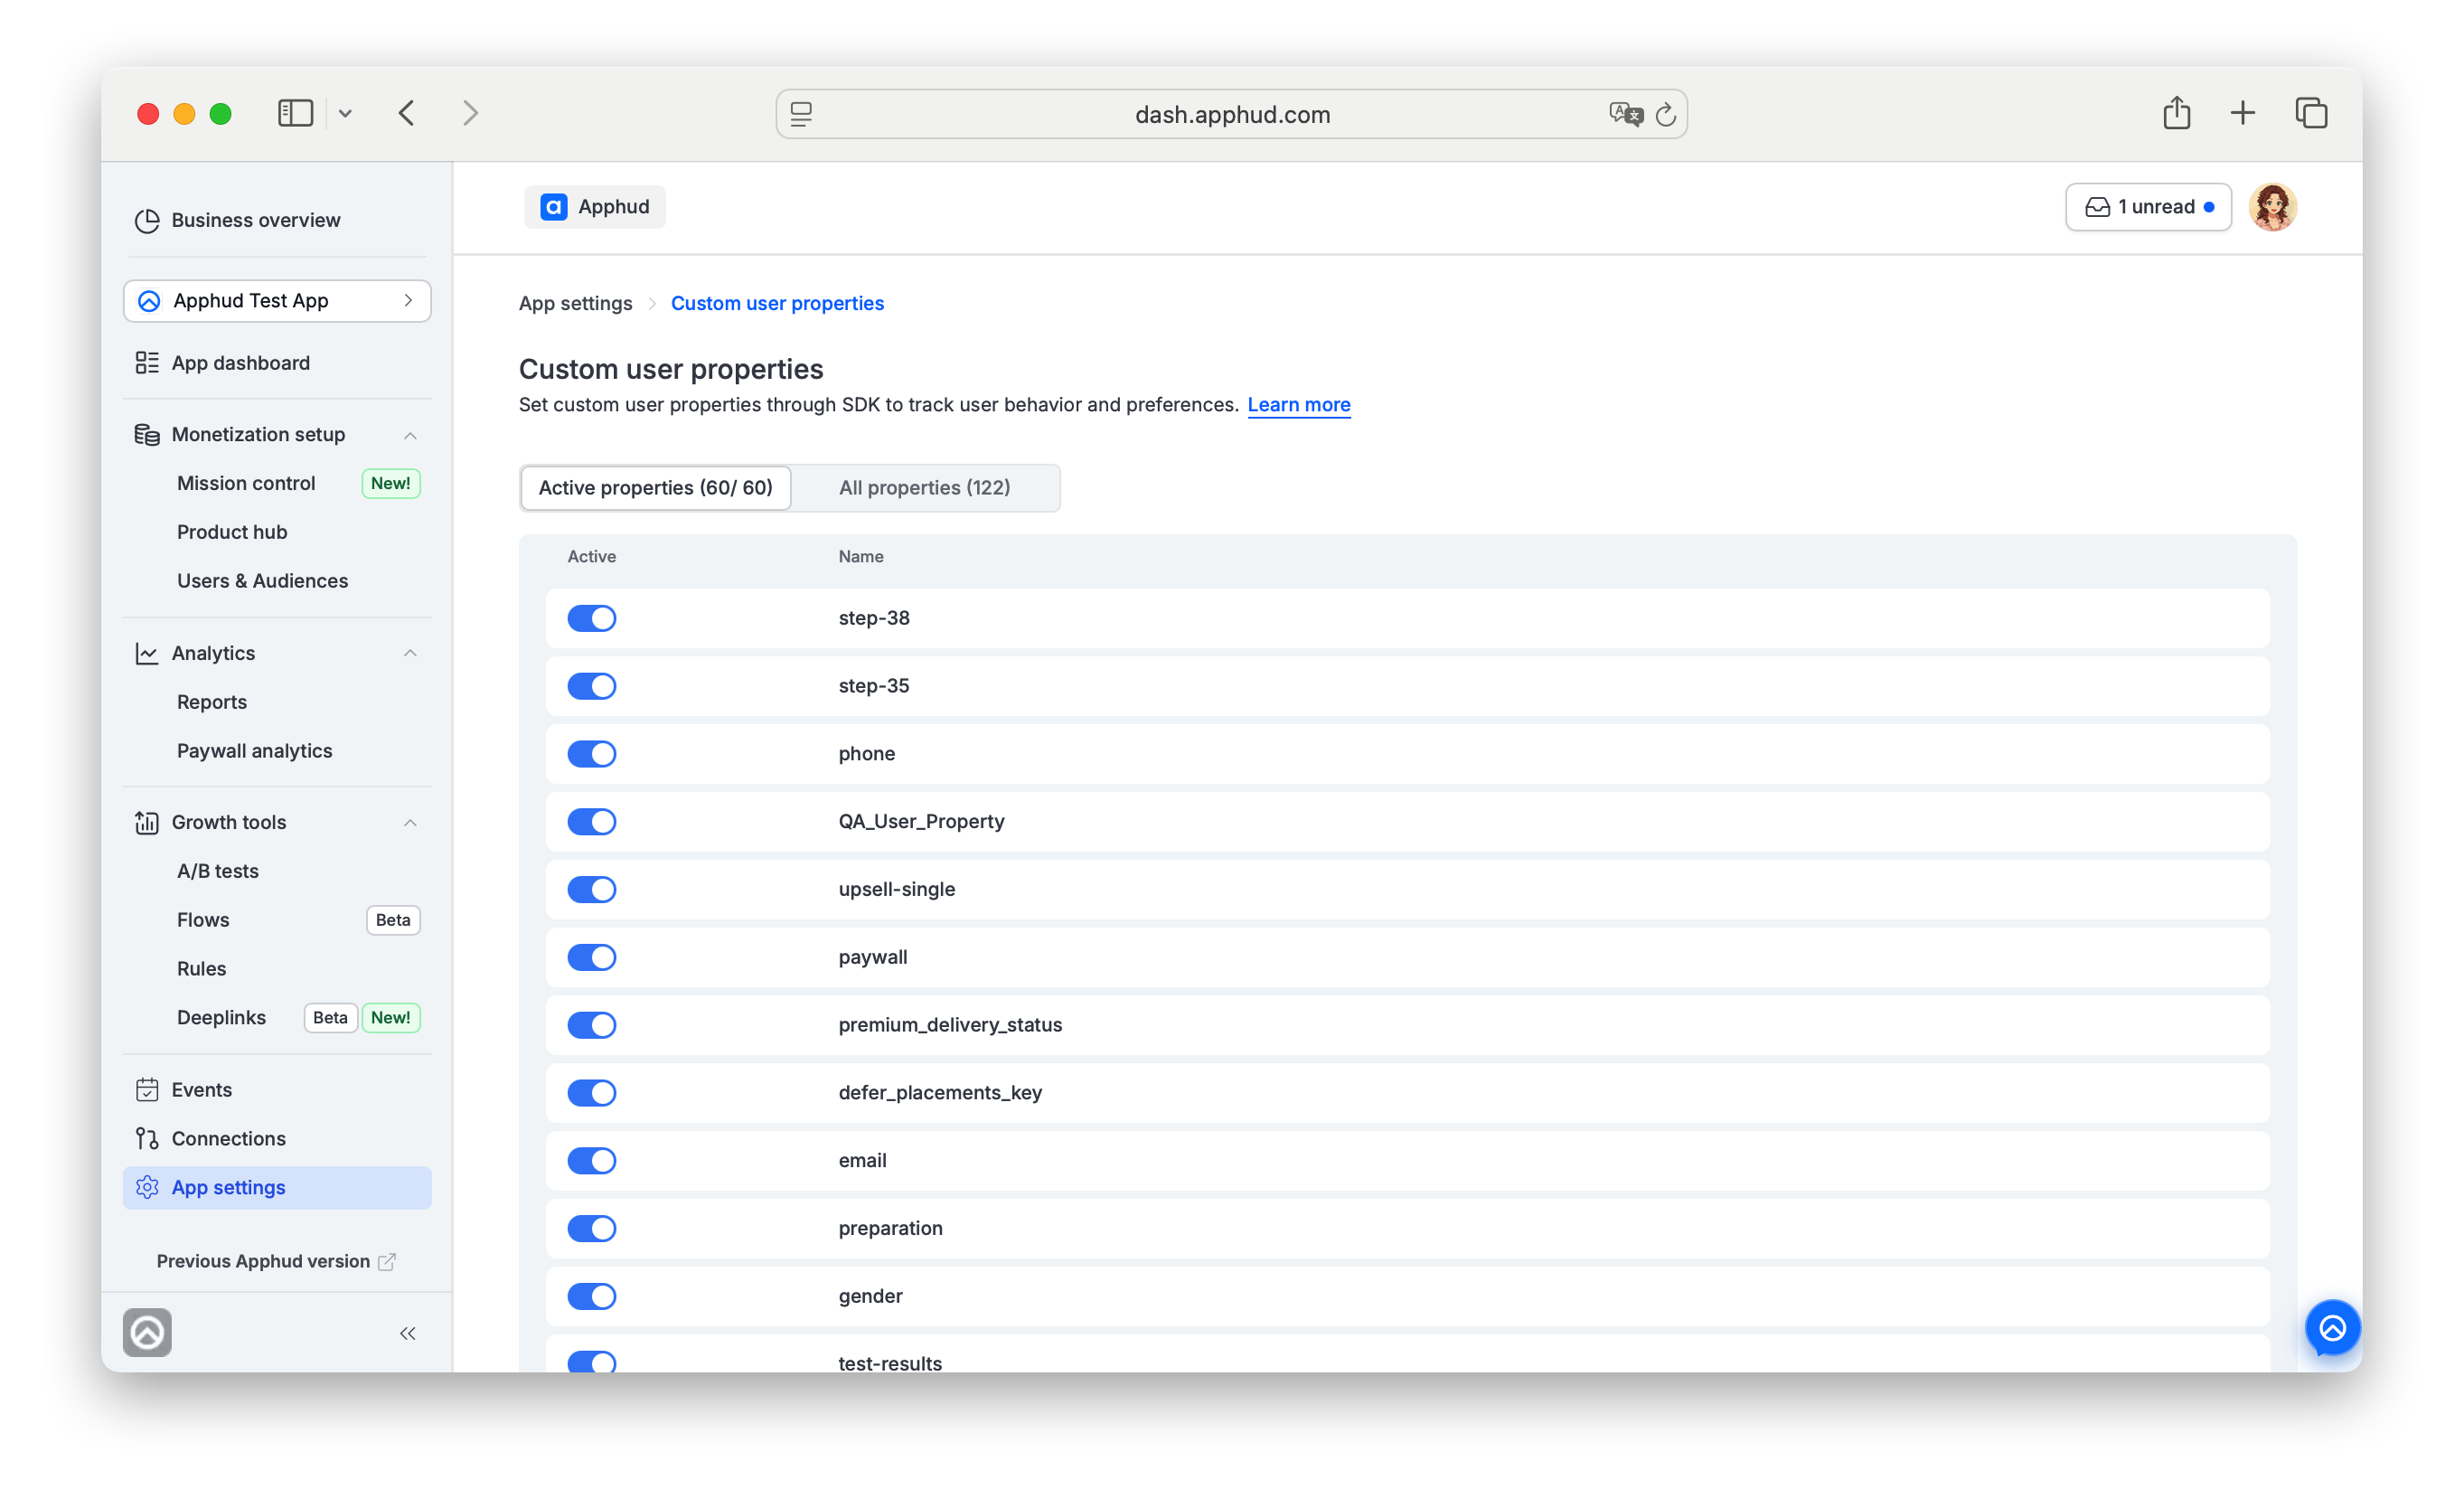Image resolution: width=2464 pixels, height=1508 pixels.
Task: Click the Events calendar icon
Action: [x=147, y=1089]
